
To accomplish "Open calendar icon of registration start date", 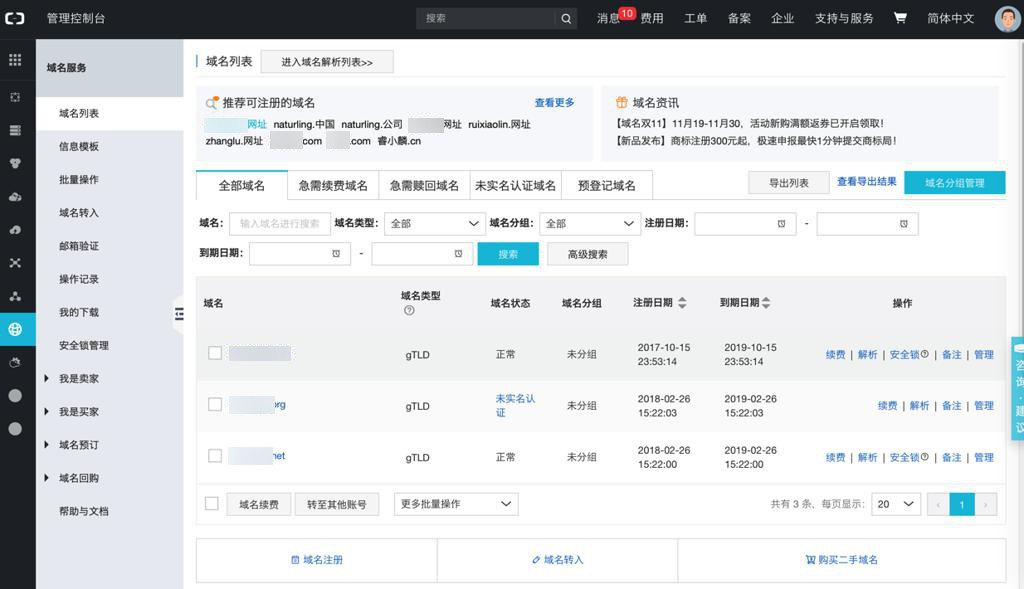I will [781, 224].
